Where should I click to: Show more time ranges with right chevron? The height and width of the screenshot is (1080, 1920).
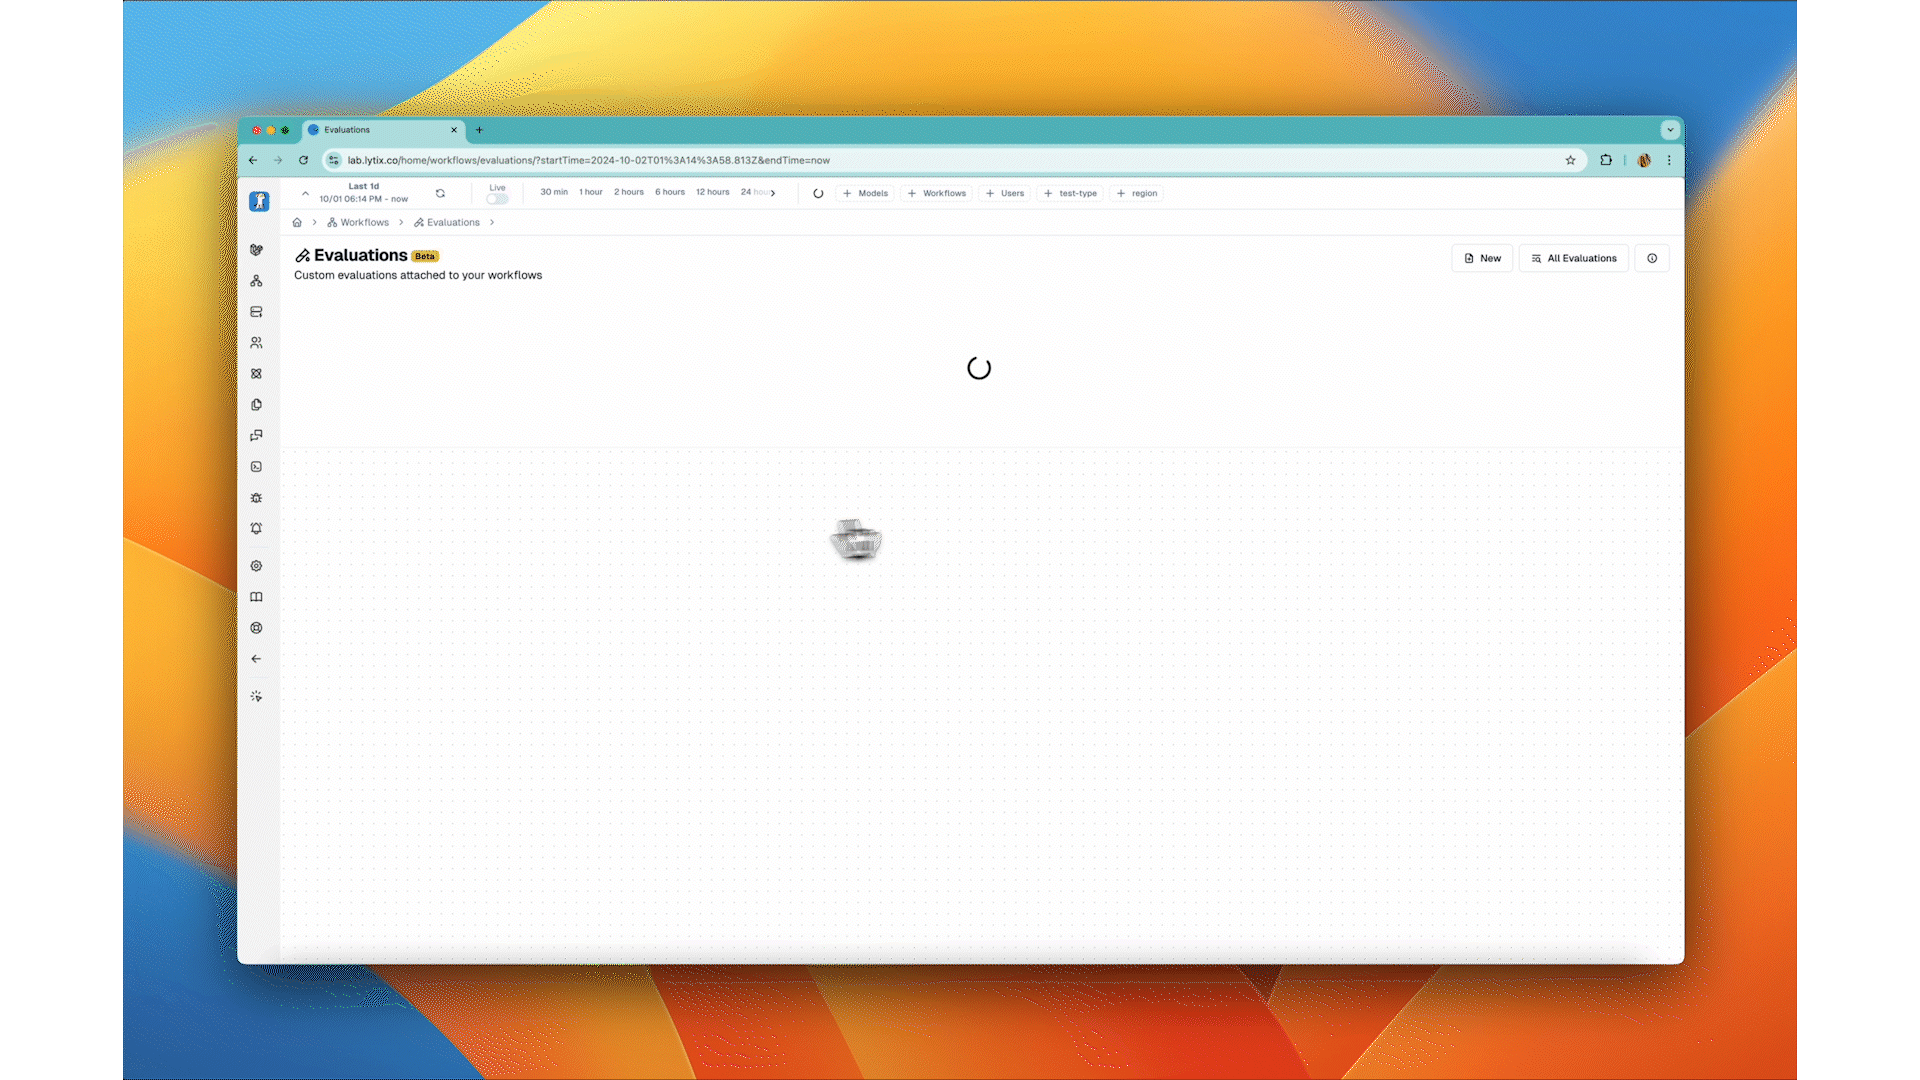coord(773,193)
